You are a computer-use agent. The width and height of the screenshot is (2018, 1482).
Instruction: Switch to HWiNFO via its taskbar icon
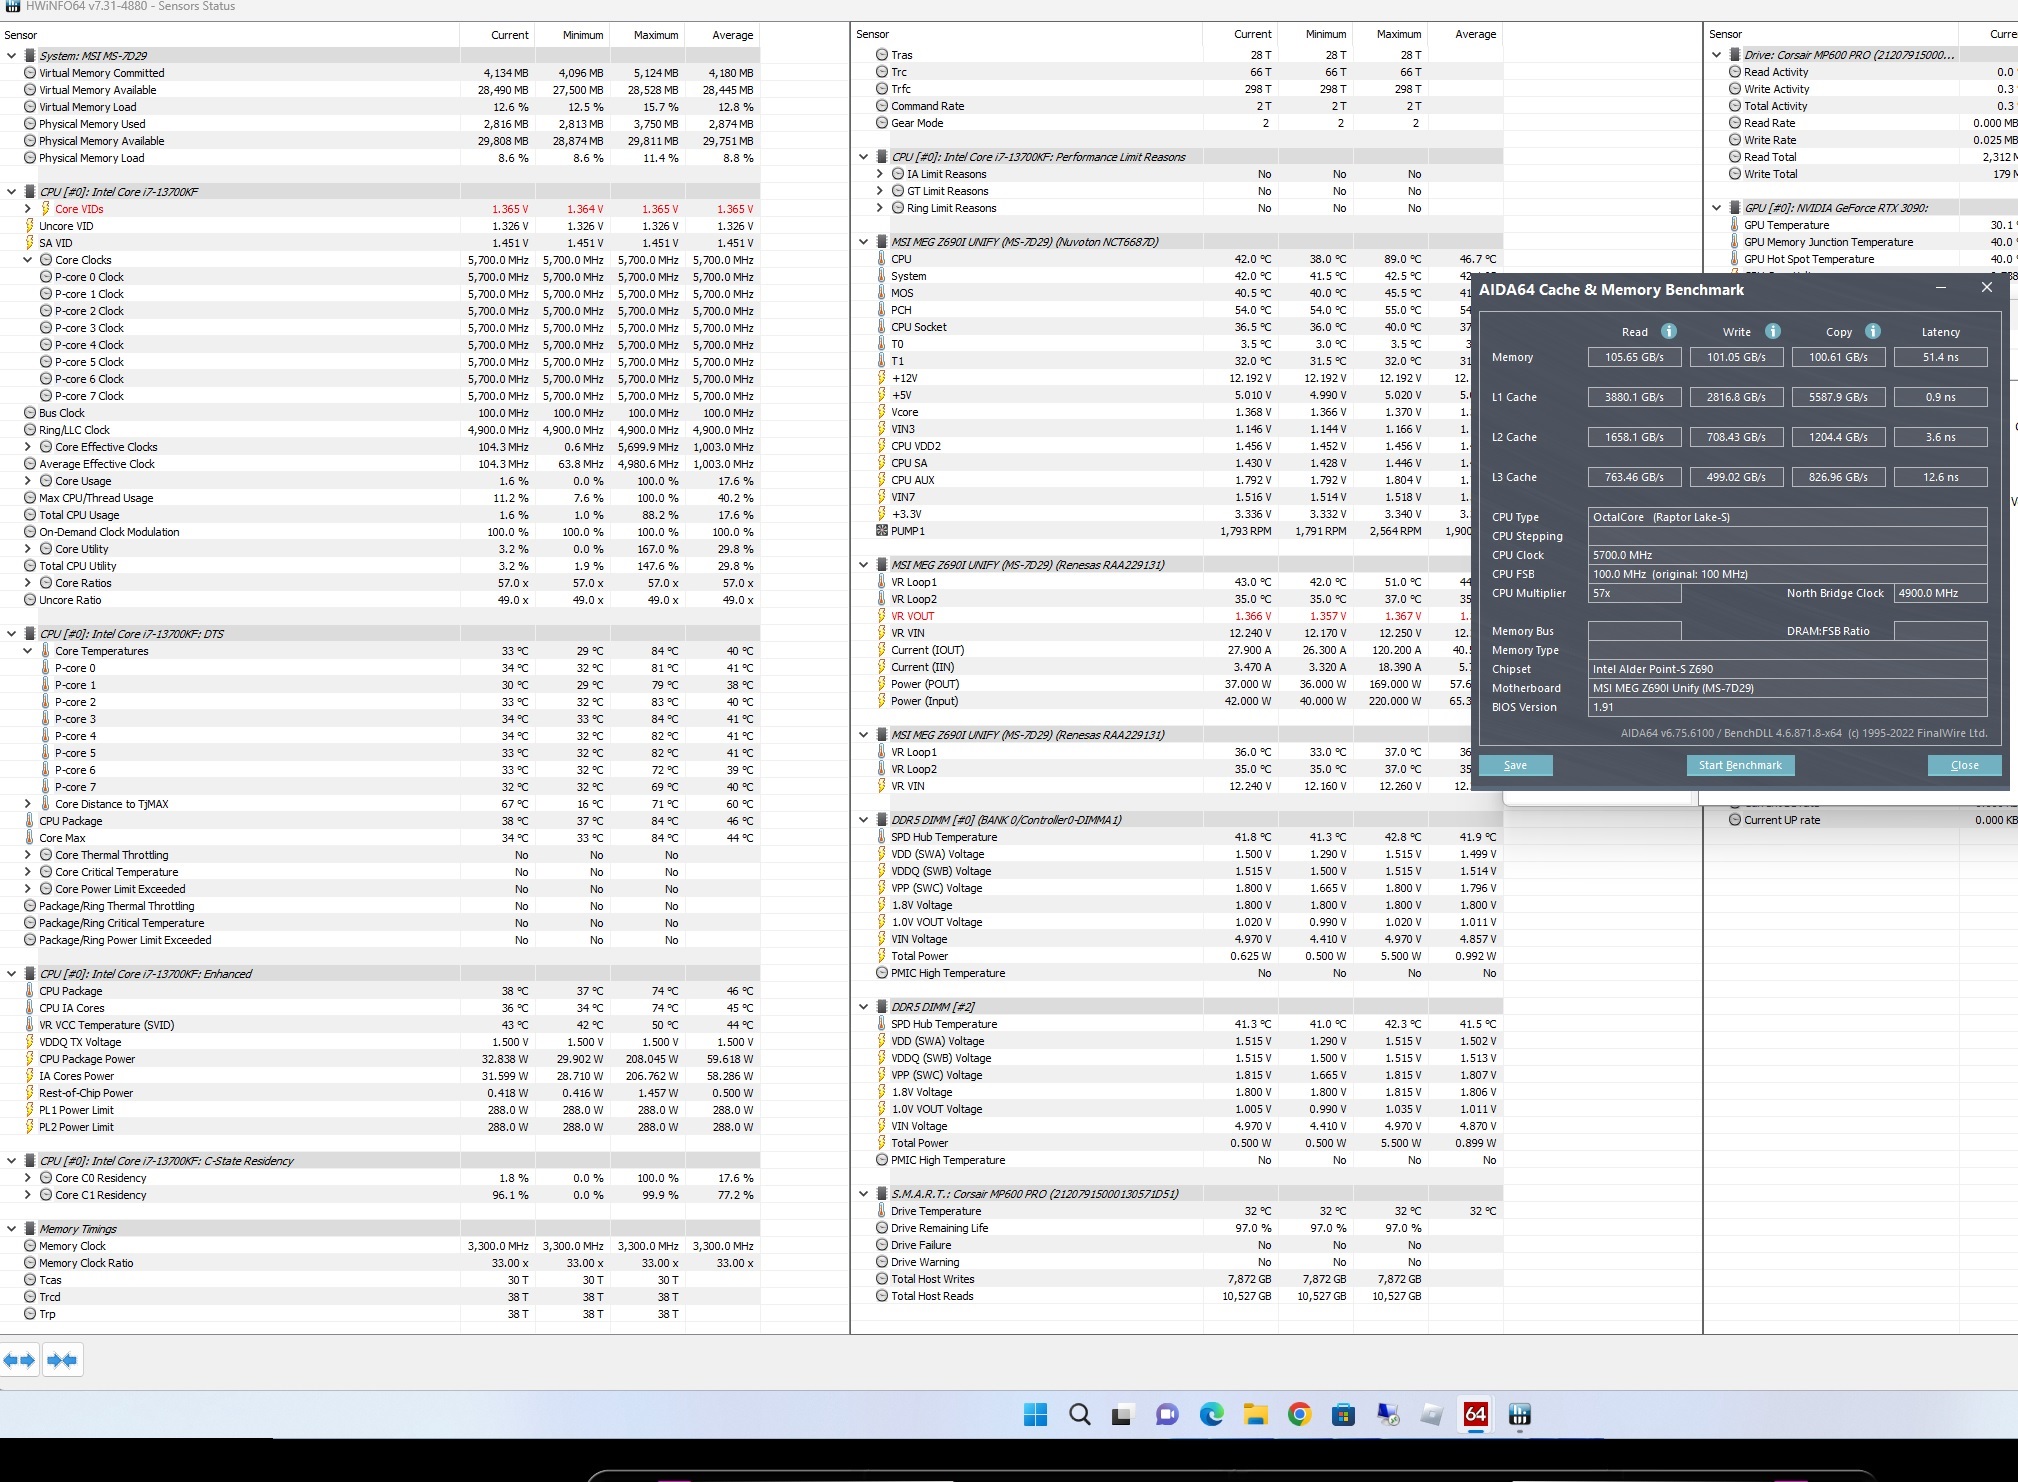pos(1519,1414)
